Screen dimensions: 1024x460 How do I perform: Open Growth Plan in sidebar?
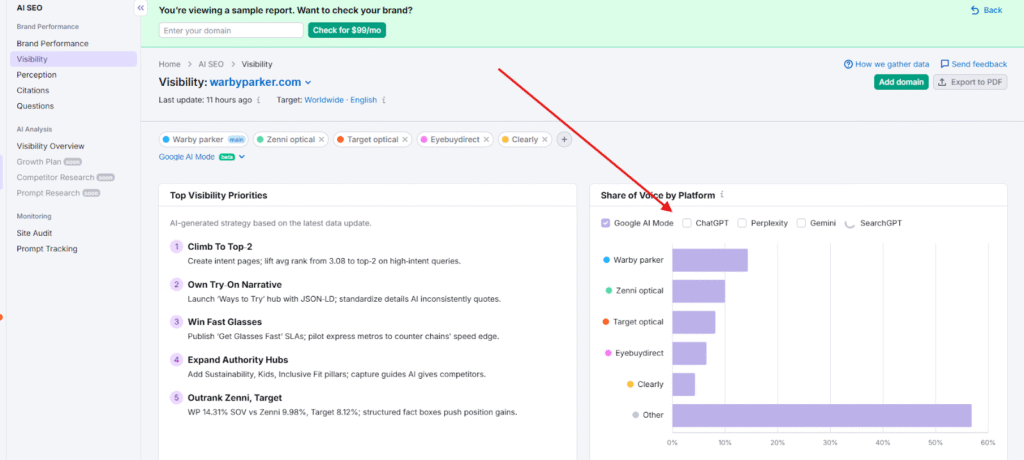(49, 161)
